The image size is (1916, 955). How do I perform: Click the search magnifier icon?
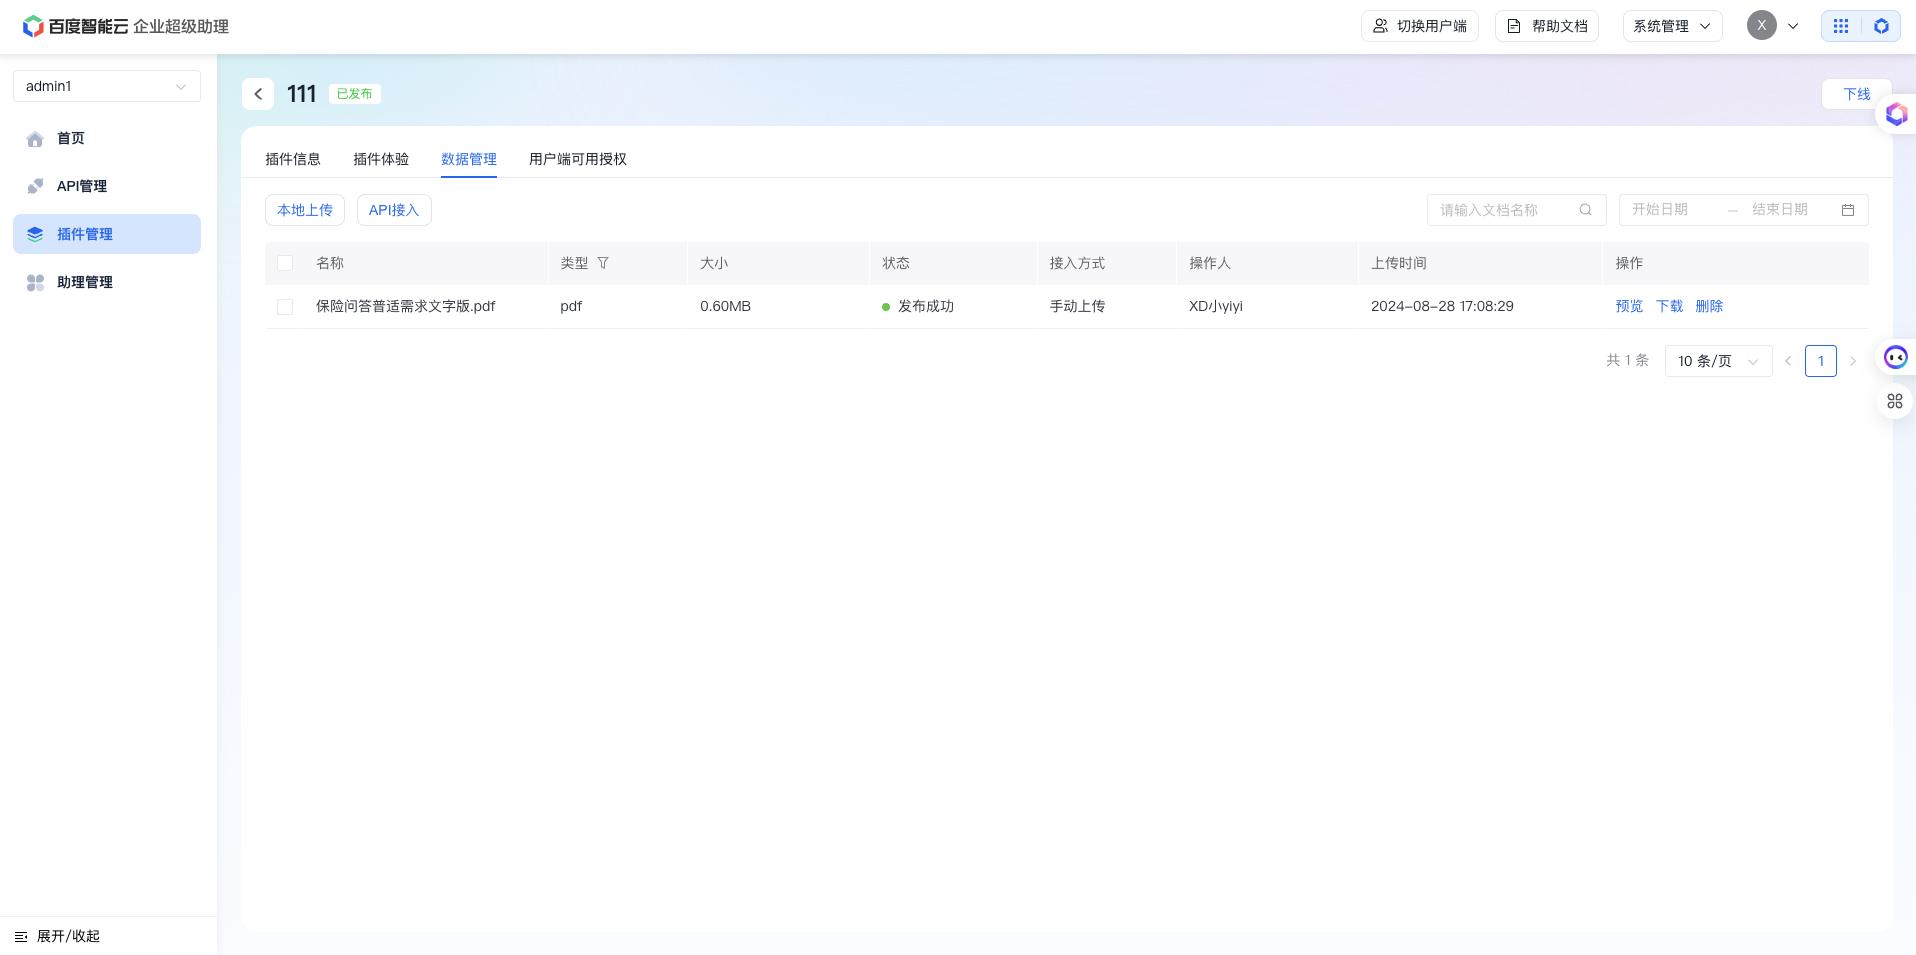coord(1585,210)
